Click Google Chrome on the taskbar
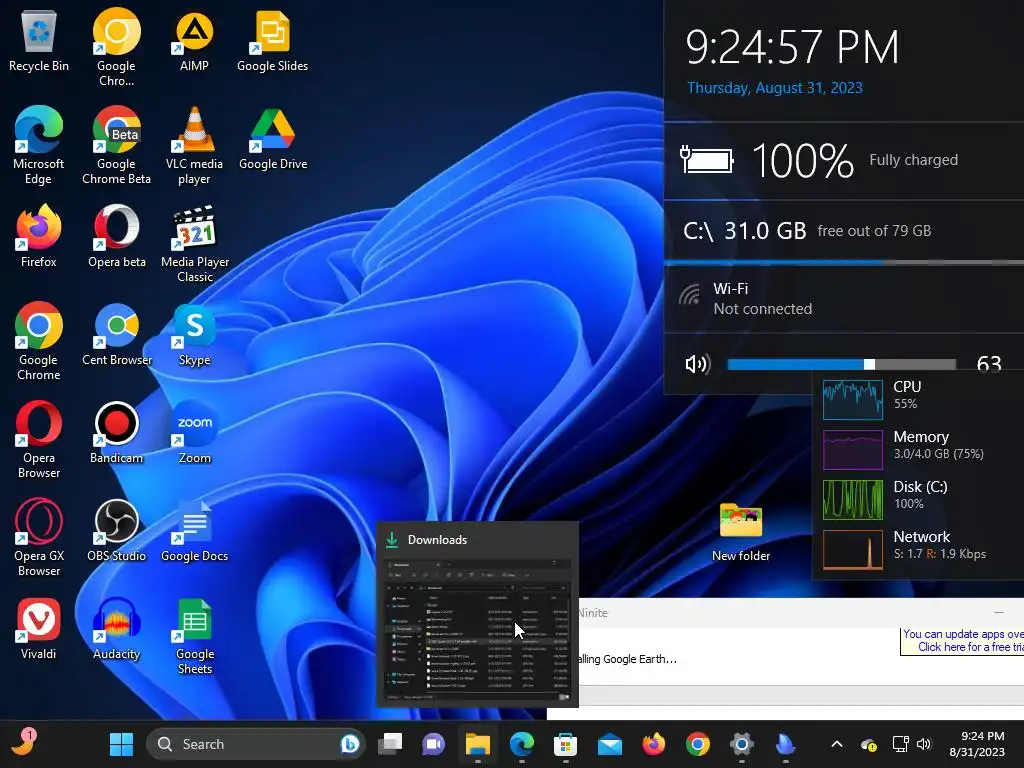 pos(697,744)
